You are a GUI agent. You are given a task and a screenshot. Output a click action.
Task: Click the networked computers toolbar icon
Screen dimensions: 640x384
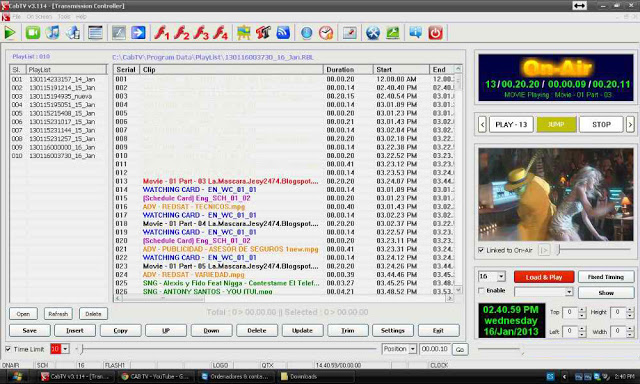[x=73, y=33]
